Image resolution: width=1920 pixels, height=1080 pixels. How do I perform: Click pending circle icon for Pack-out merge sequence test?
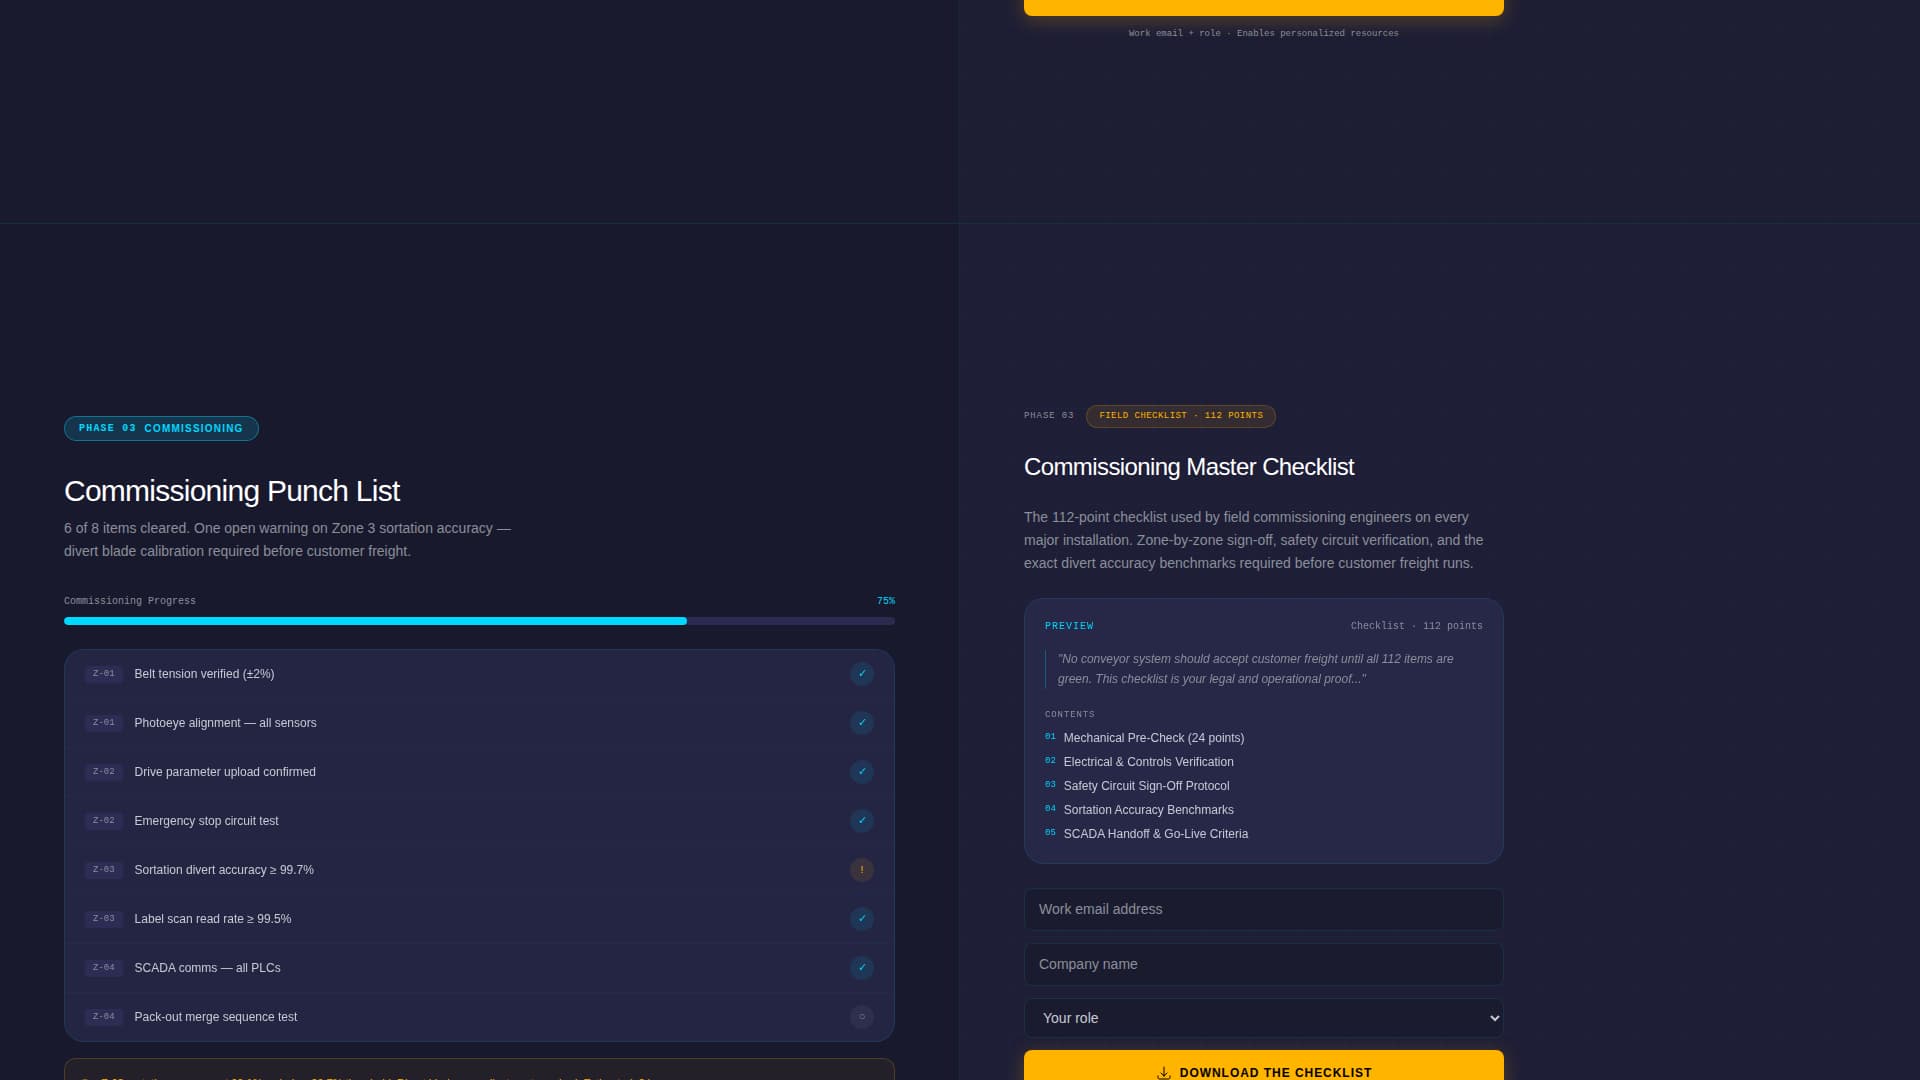tap(862, 1017)
